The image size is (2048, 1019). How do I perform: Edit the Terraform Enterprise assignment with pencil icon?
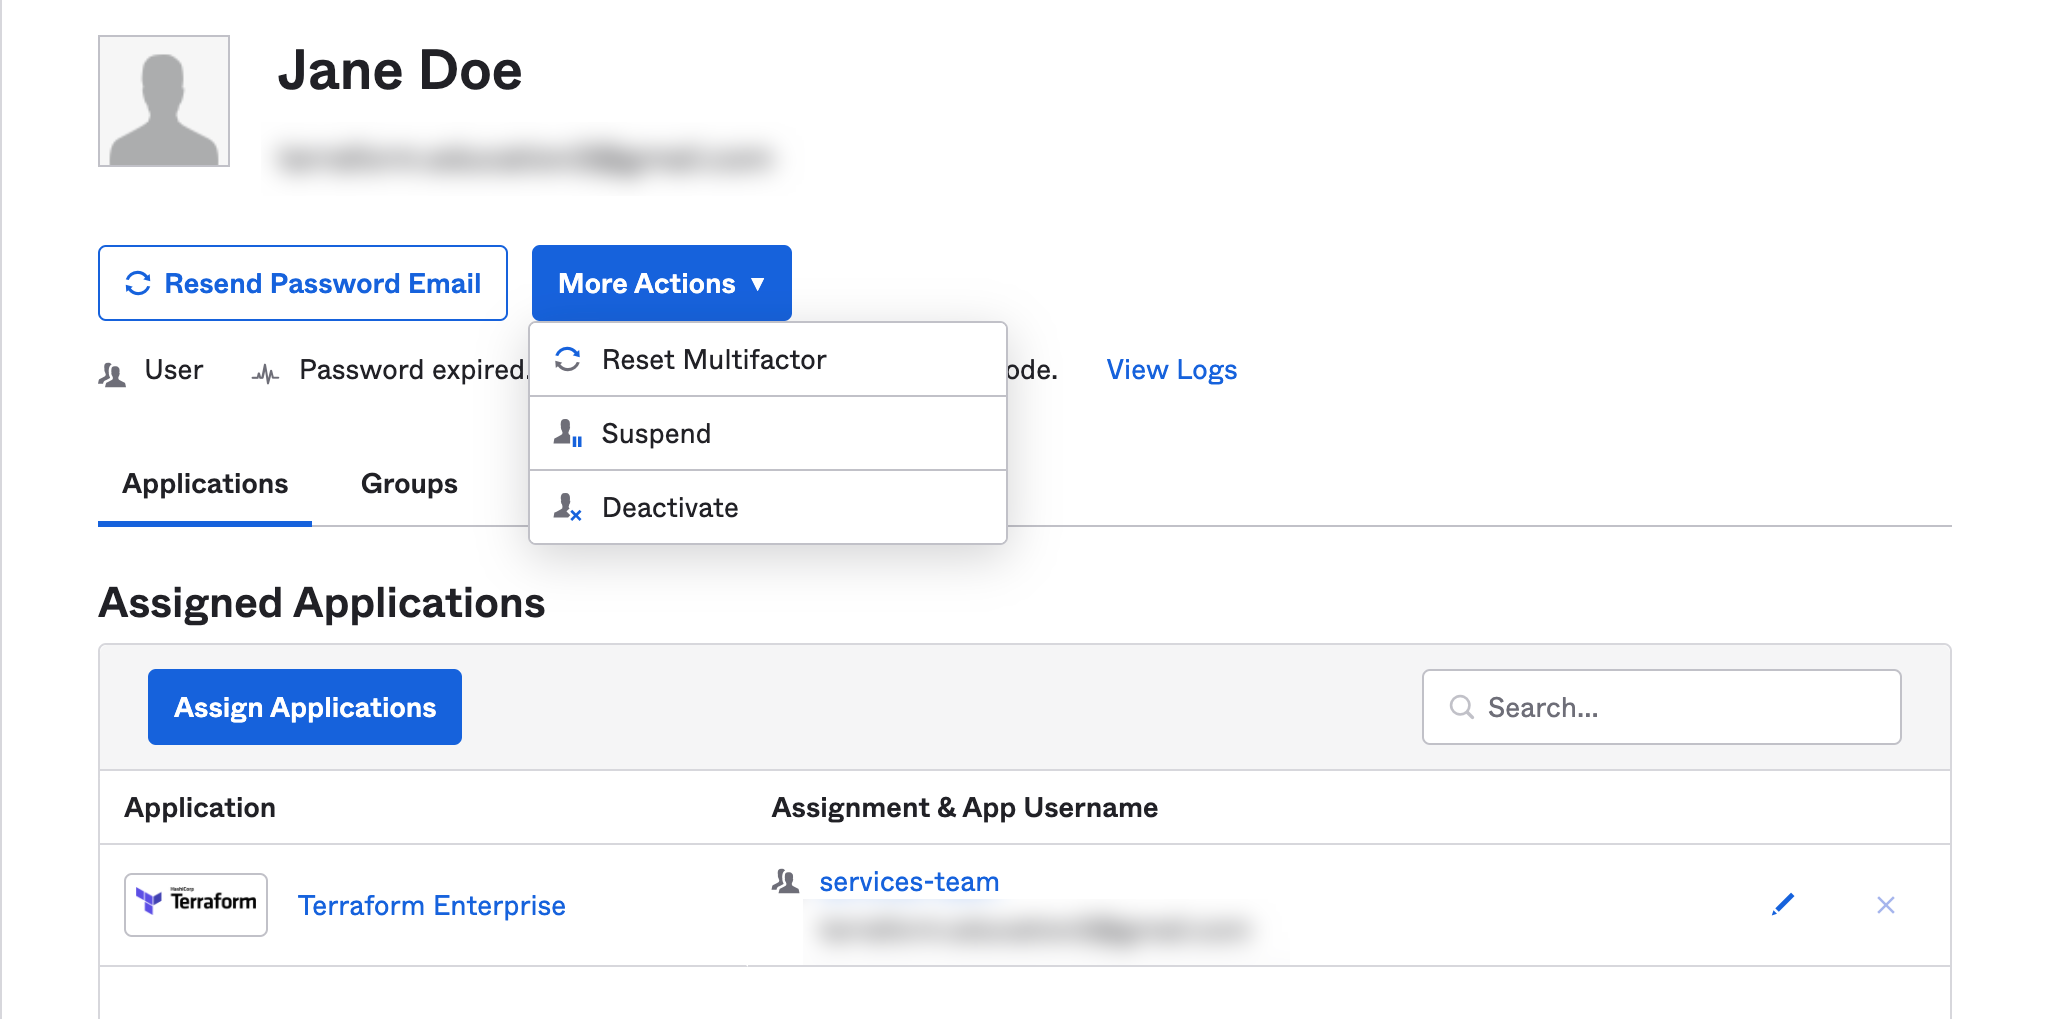coord(1783,904)
